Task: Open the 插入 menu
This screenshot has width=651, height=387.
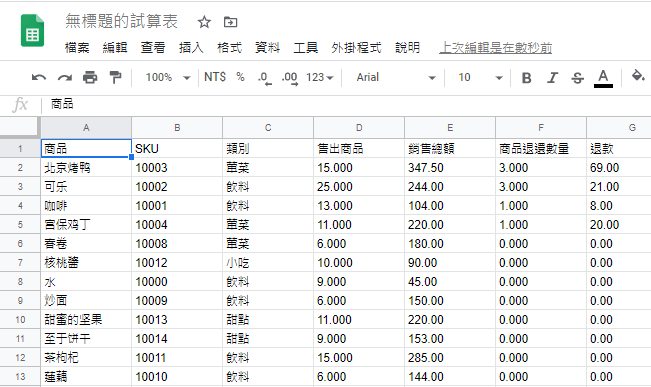Action: 191,48
